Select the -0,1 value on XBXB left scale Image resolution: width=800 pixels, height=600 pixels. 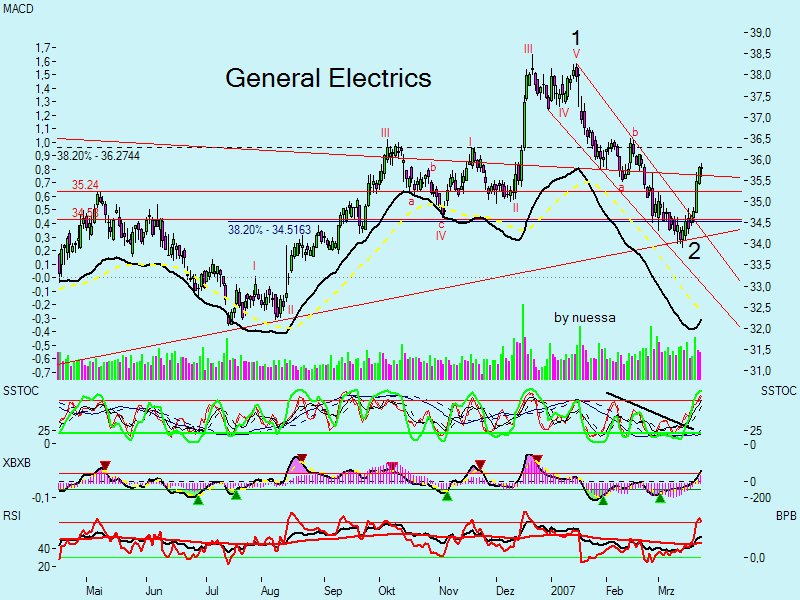41,497
